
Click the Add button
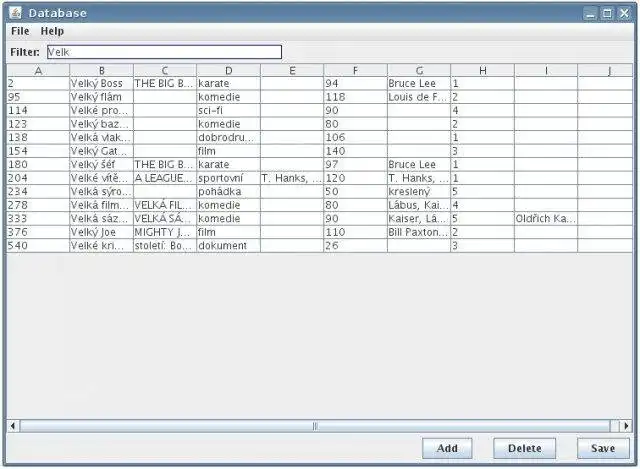[447, 448]
